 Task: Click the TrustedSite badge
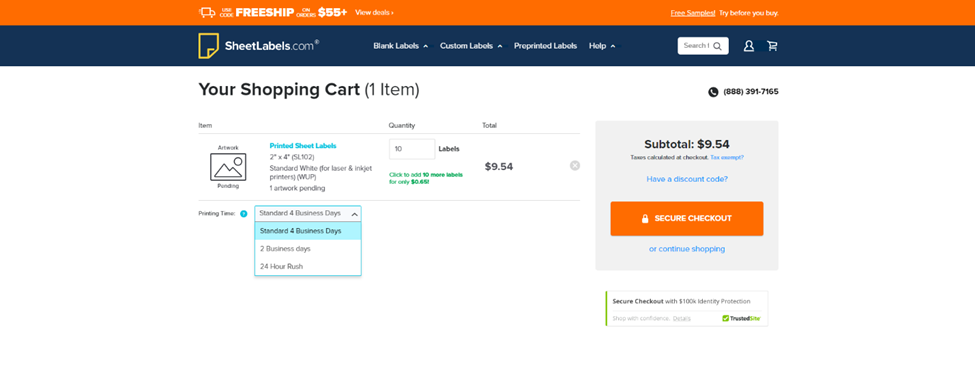[741, 318]
